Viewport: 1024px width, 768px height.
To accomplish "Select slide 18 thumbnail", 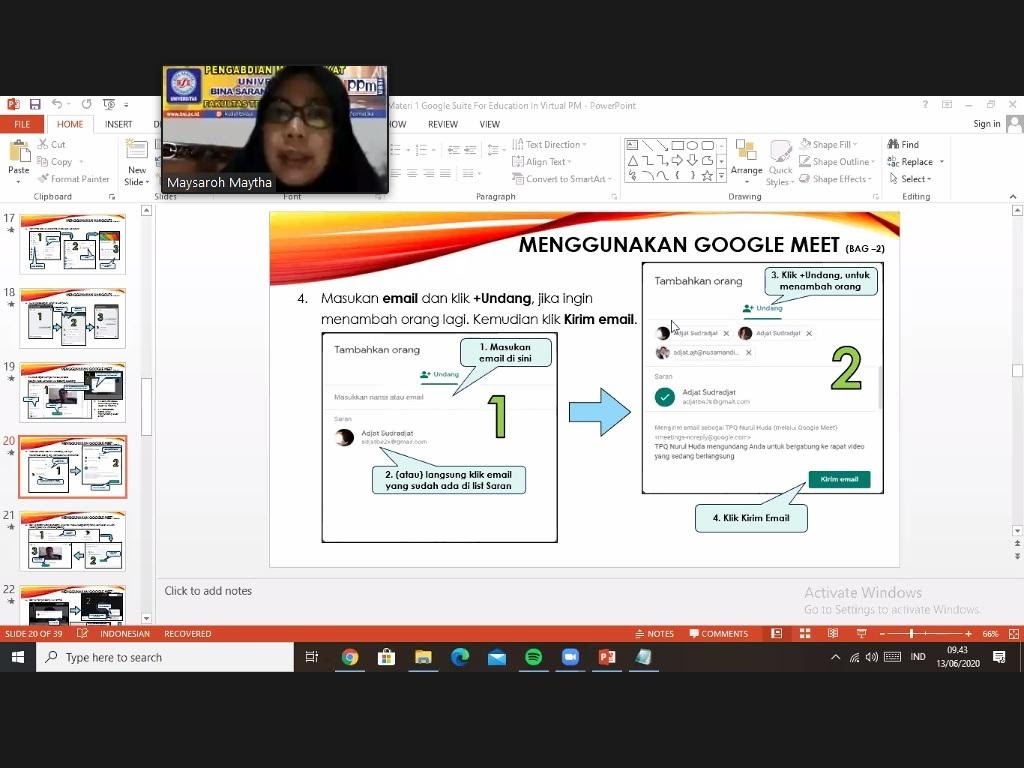I will pos(72,318).
